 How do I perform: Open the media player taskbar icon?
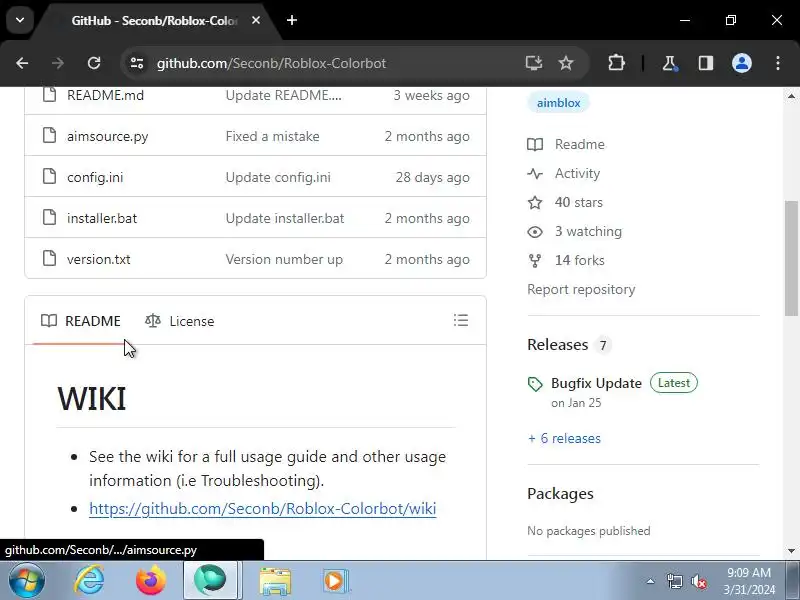(335, 581)
